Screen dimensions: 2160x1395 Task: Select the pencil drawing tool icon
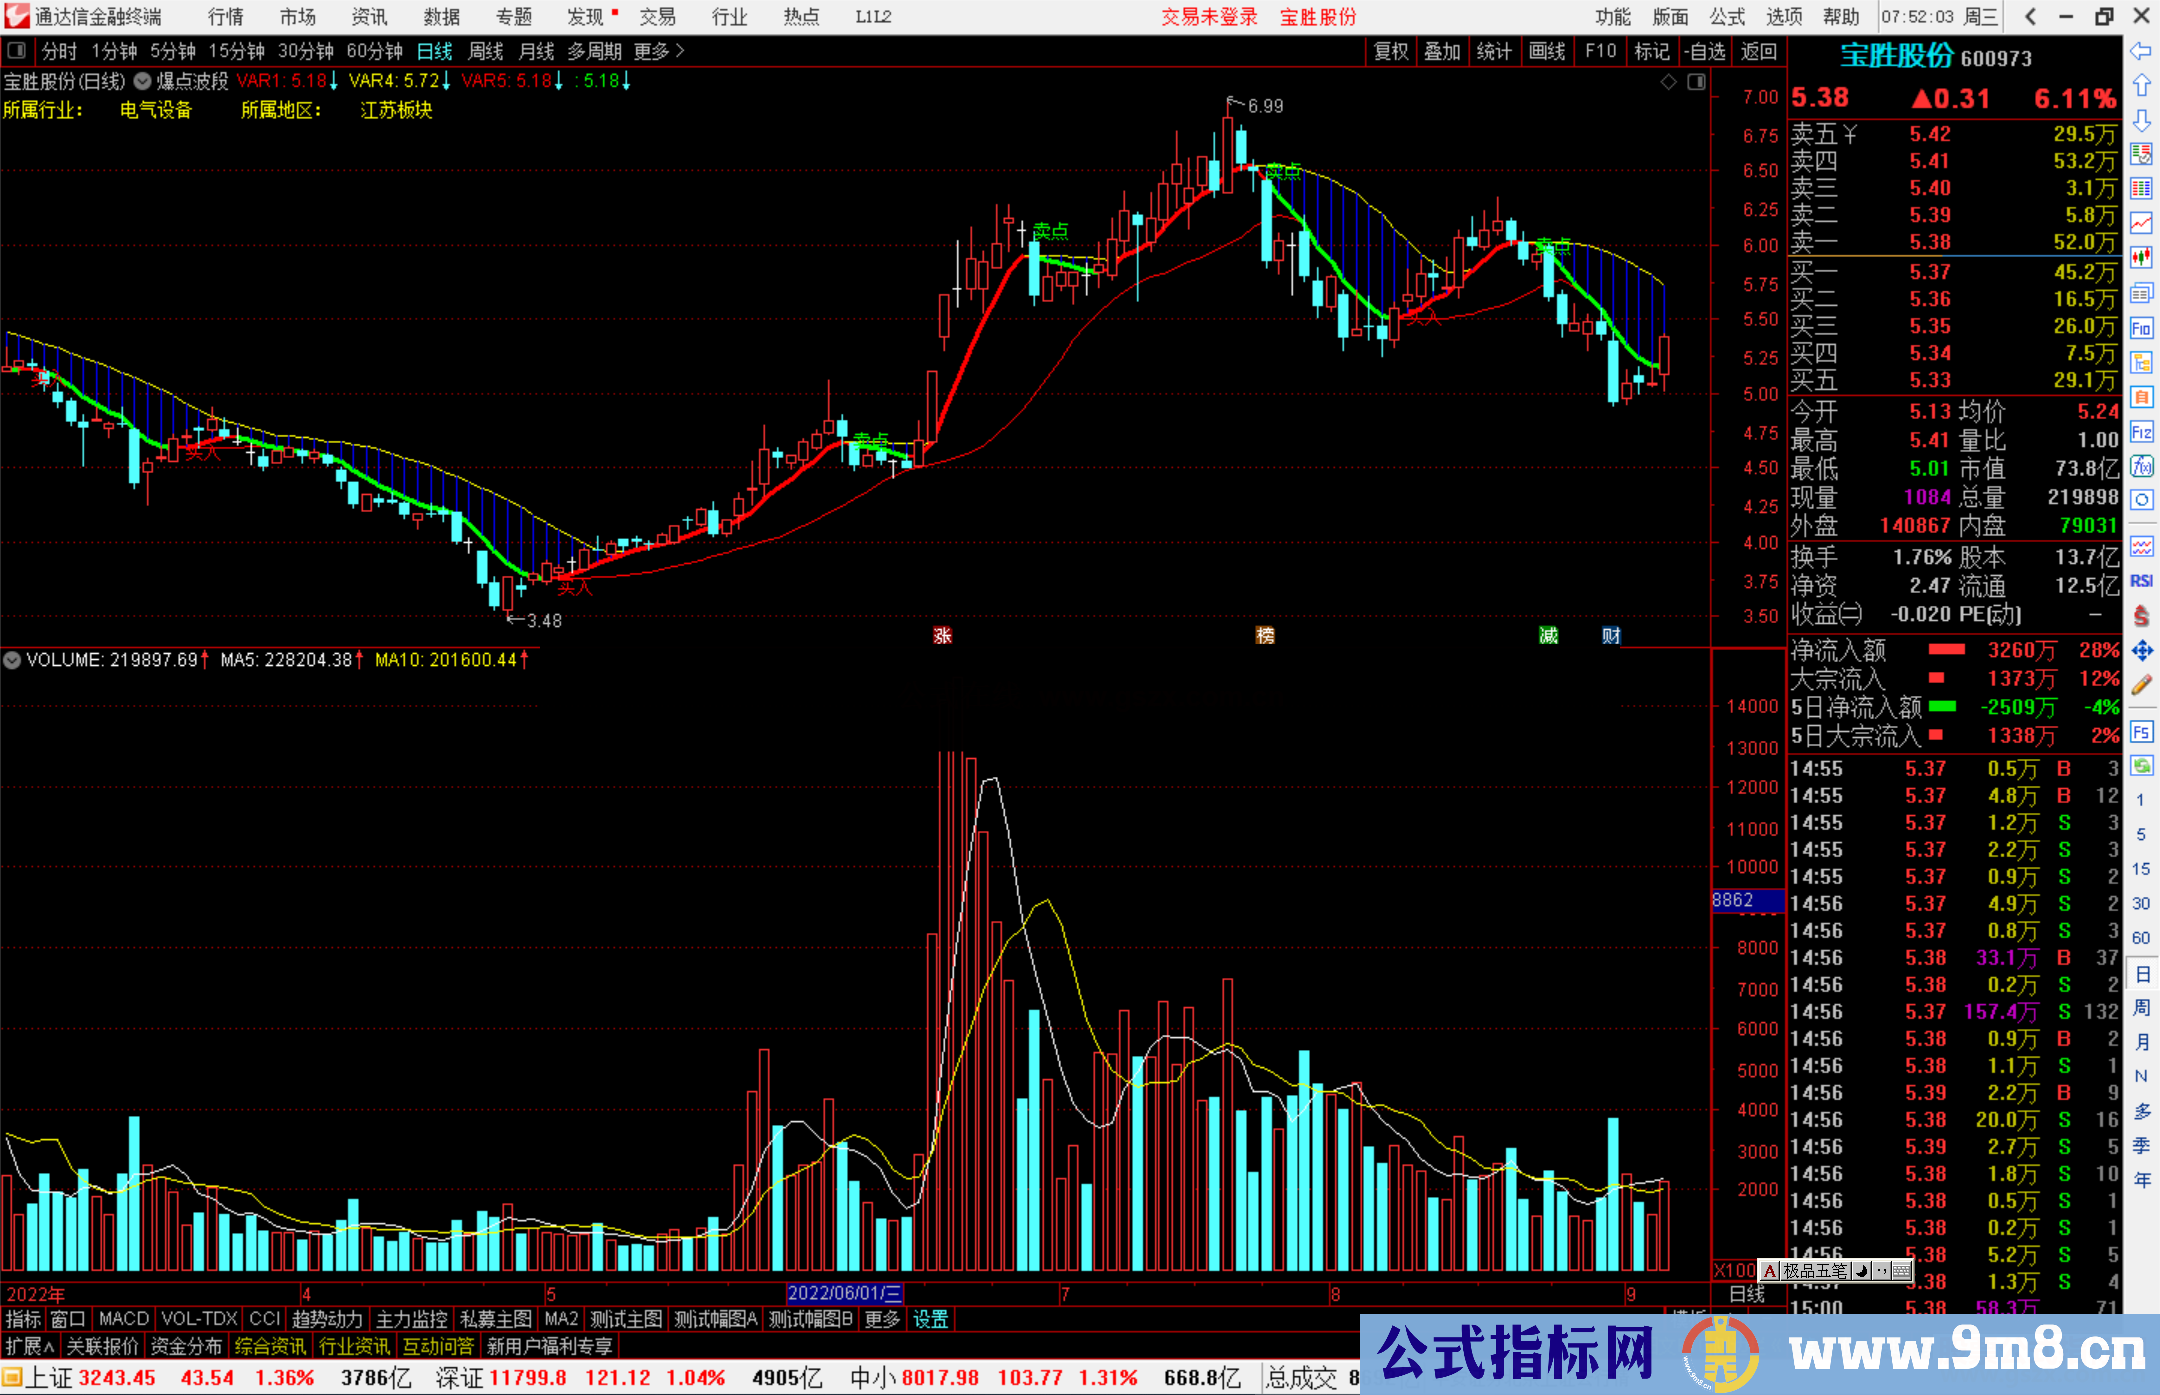coord(2141,686)
